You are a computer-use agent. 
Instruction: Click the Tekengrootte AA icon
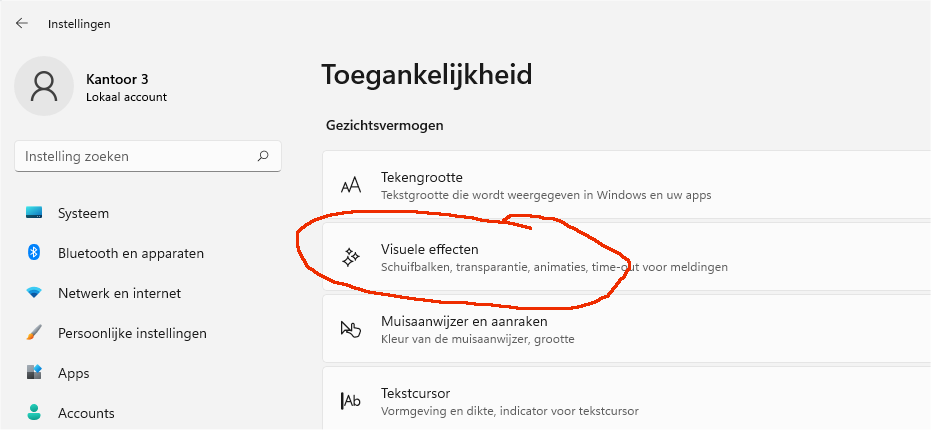click(351, 186)
